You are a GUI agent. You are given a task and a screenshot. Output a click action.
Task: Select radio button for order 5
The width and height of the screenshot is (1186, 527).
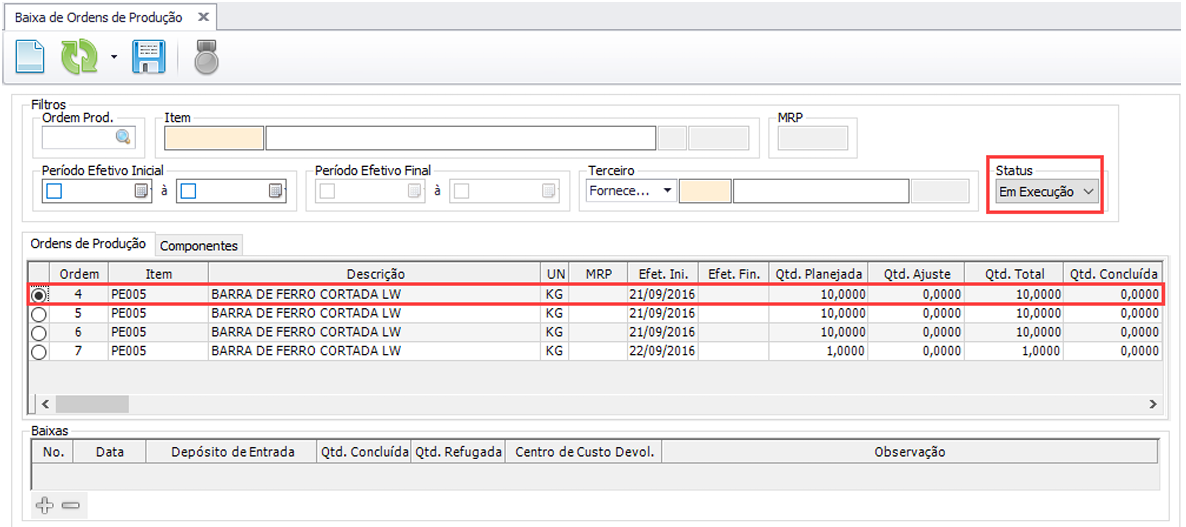(39, 314)
